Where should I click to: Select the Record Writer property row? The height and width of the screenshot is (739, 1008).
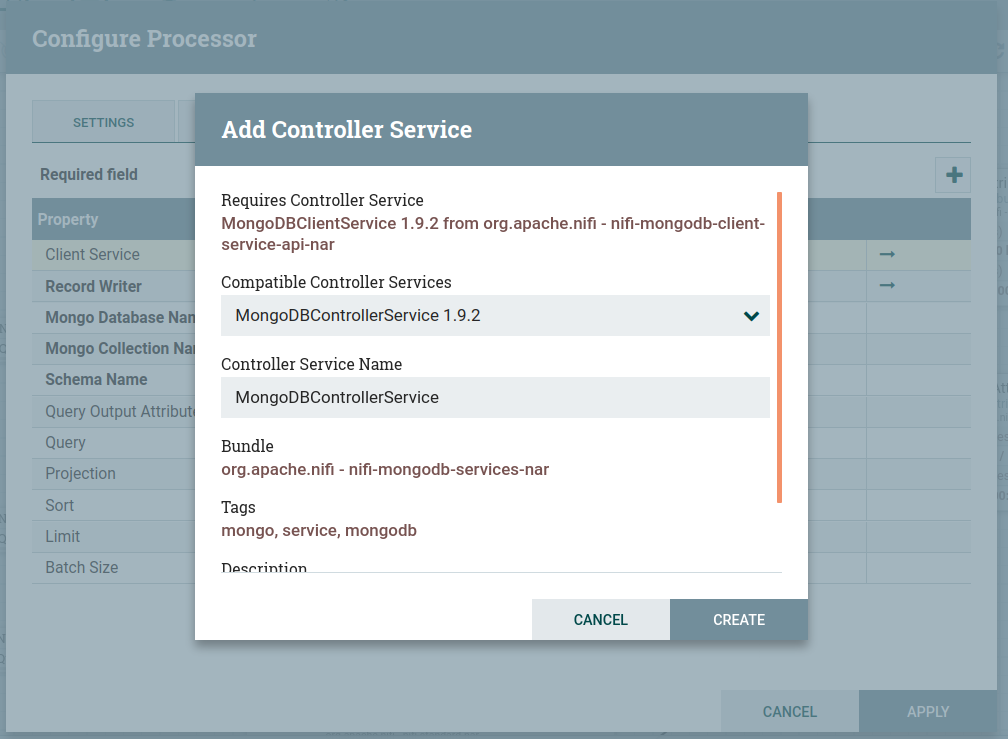click(x=93, y=286)
